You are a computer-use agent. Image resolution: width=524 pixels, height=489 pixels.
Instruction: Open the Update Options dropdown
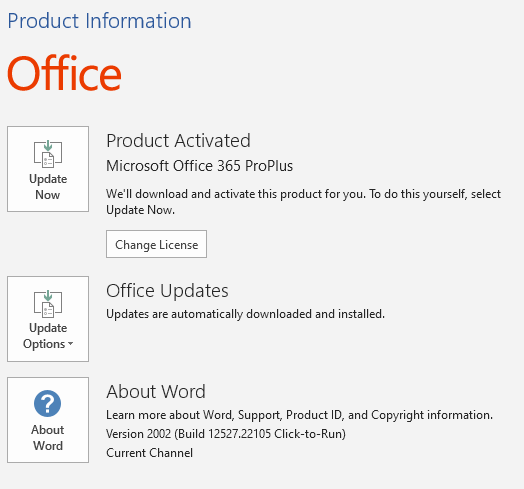coord(48,319)
